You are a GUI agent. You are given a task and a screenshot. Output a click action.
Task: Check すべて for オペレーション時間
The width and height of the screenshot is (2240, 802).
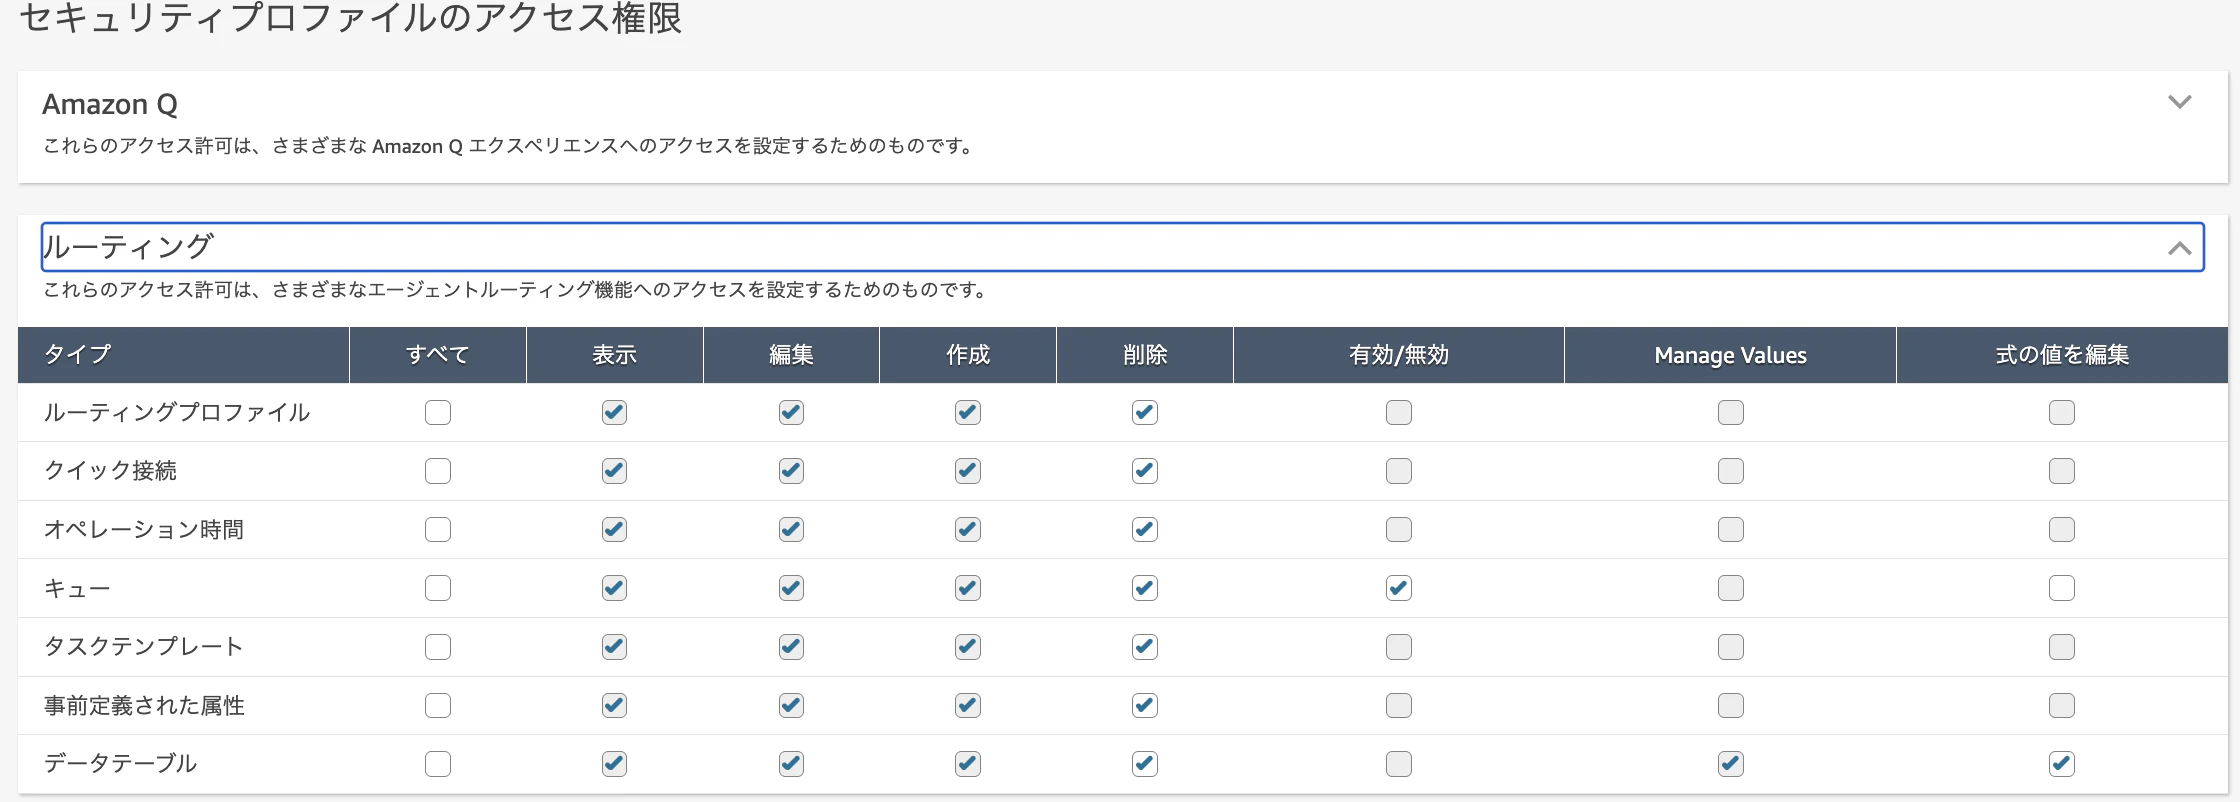(438, 529)
